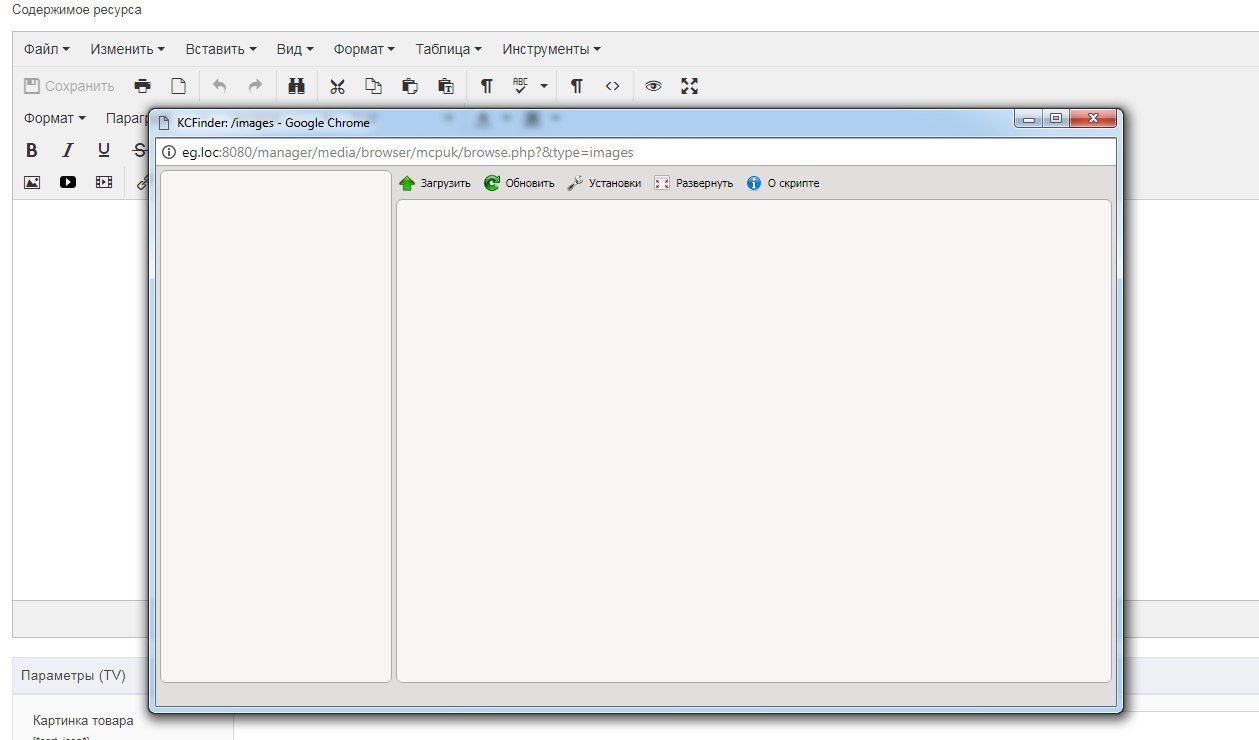Open the Изменить menu
The image size is (1259, 740).
tap(127, 49)
